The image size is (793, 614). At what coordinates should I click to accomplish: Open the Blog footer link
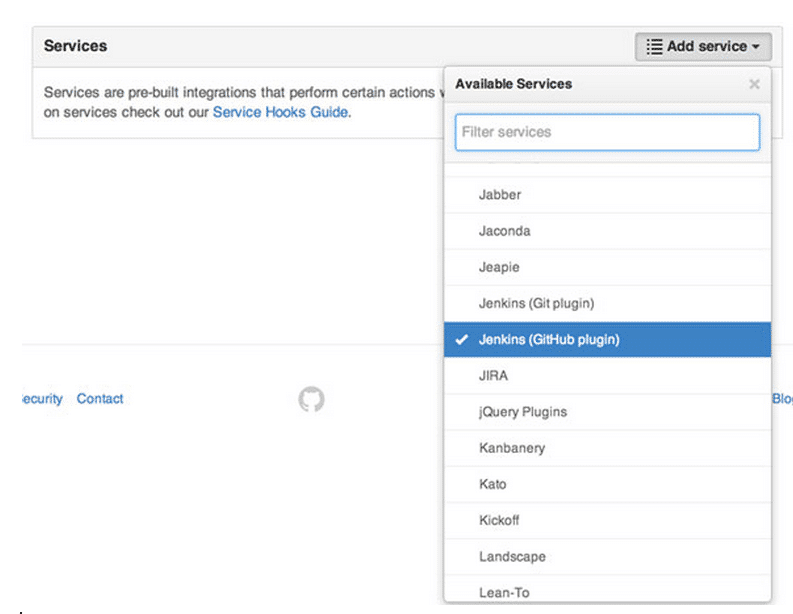click(x=782, y=399)
